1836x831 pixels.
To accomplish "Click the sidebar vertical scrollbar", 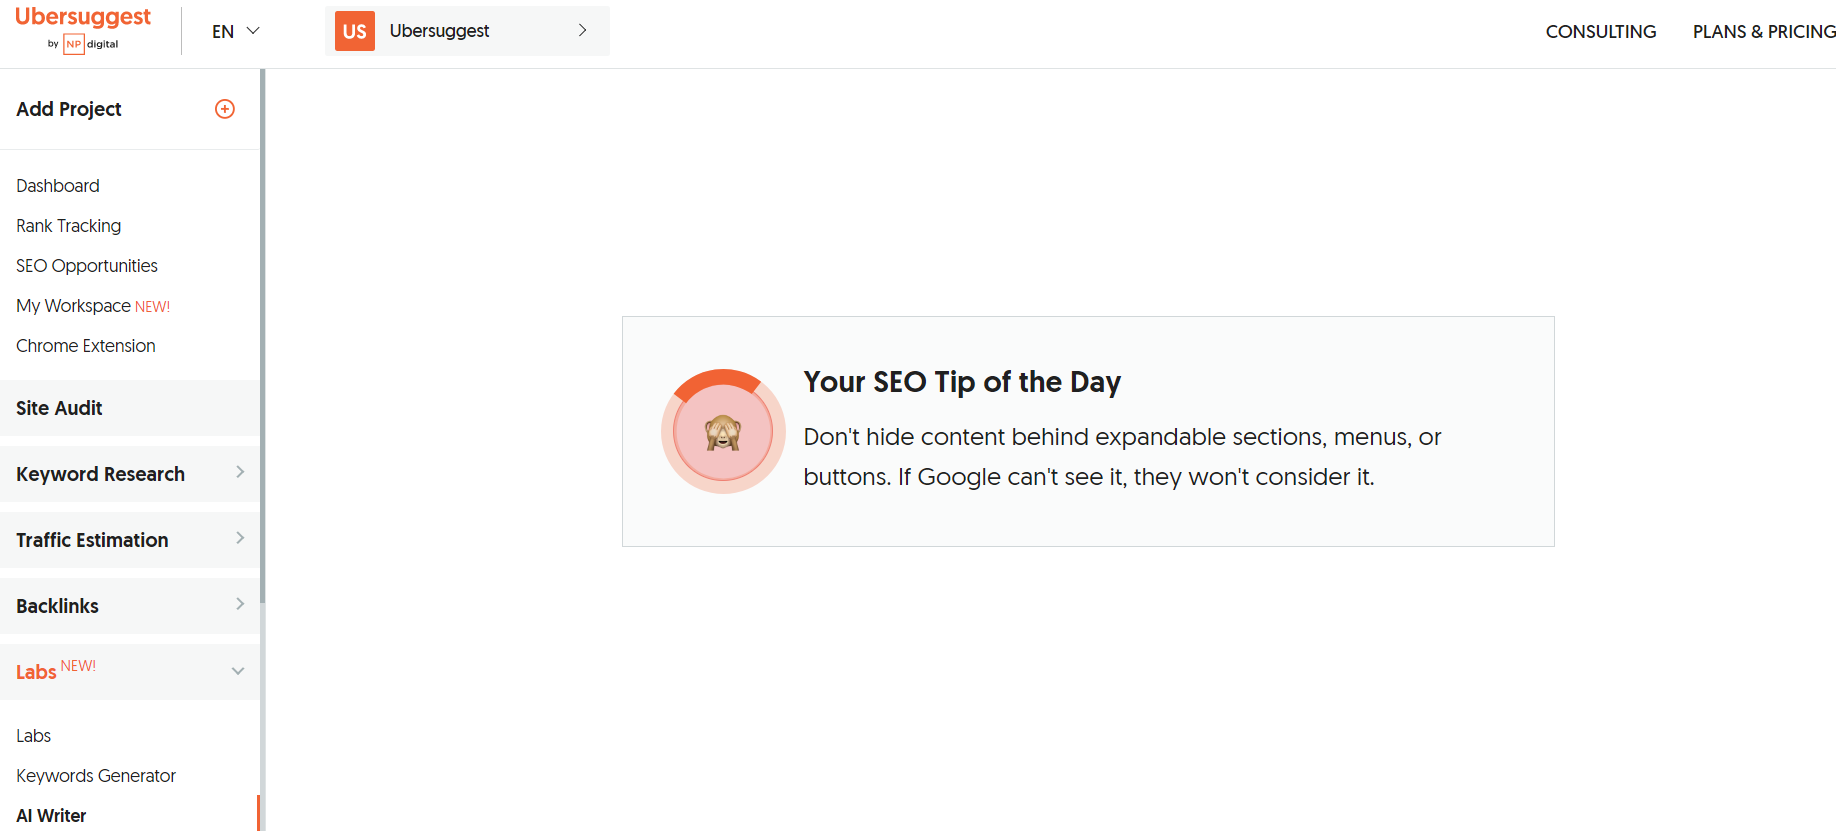I will click(x=262, y=336).
